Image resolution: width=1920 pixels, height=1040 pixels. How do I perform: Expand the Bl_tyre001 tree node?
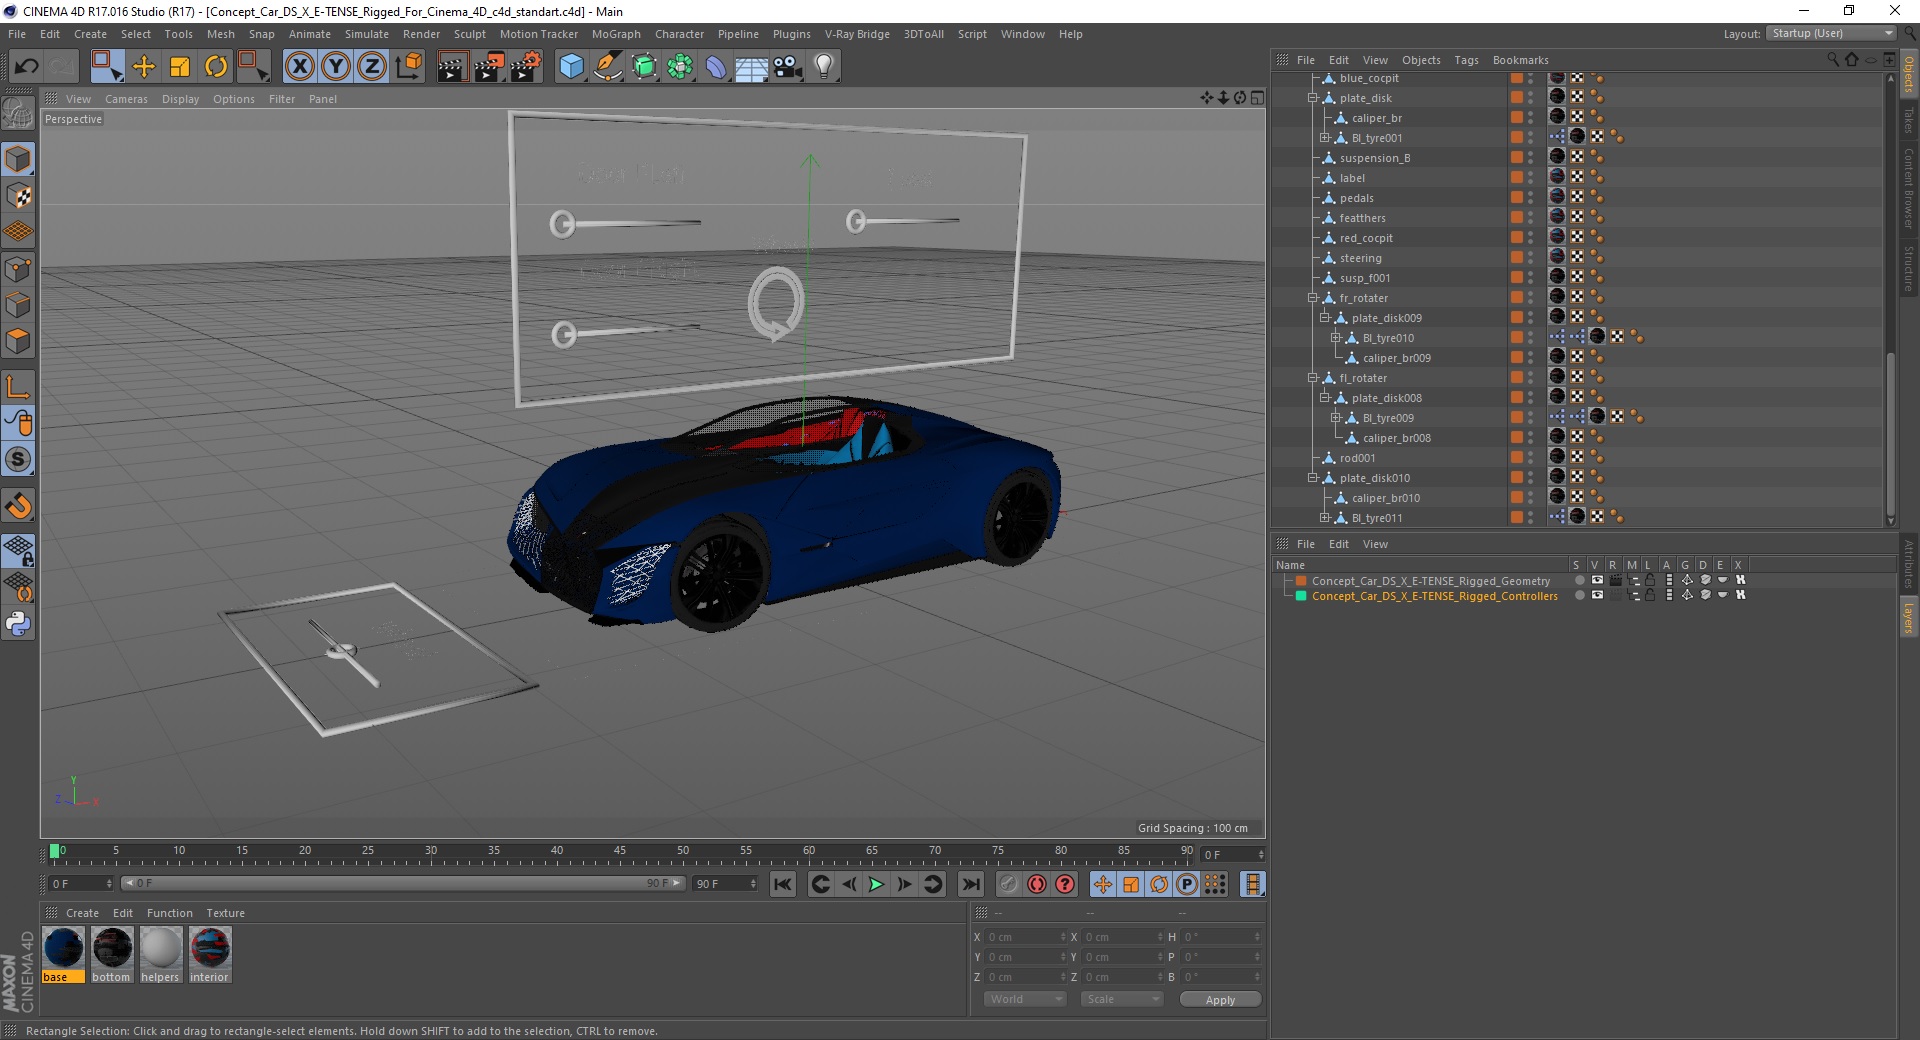[x=1324, y=138]
